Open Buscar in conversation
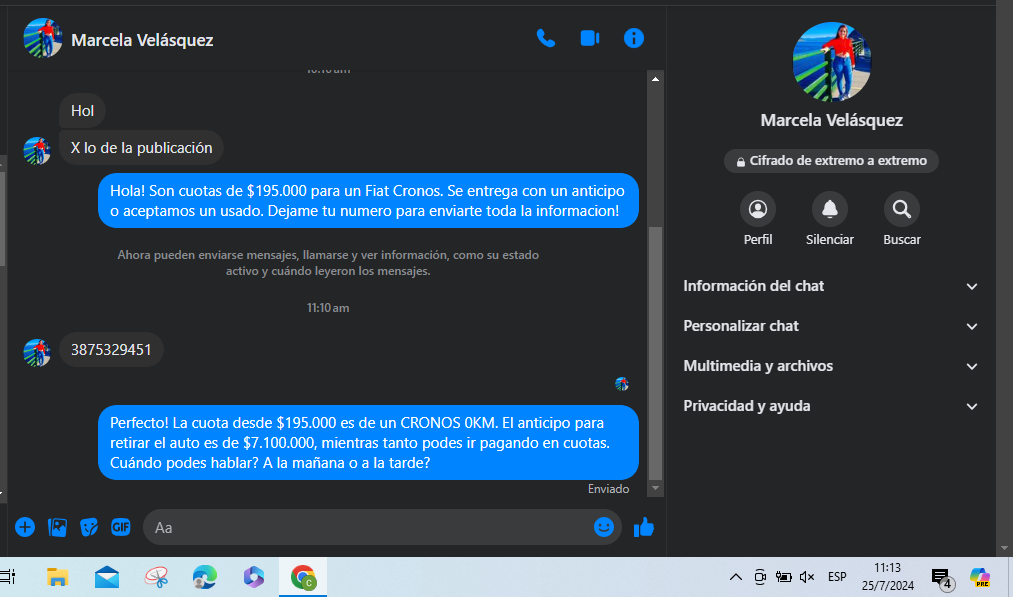 (902, 209)
